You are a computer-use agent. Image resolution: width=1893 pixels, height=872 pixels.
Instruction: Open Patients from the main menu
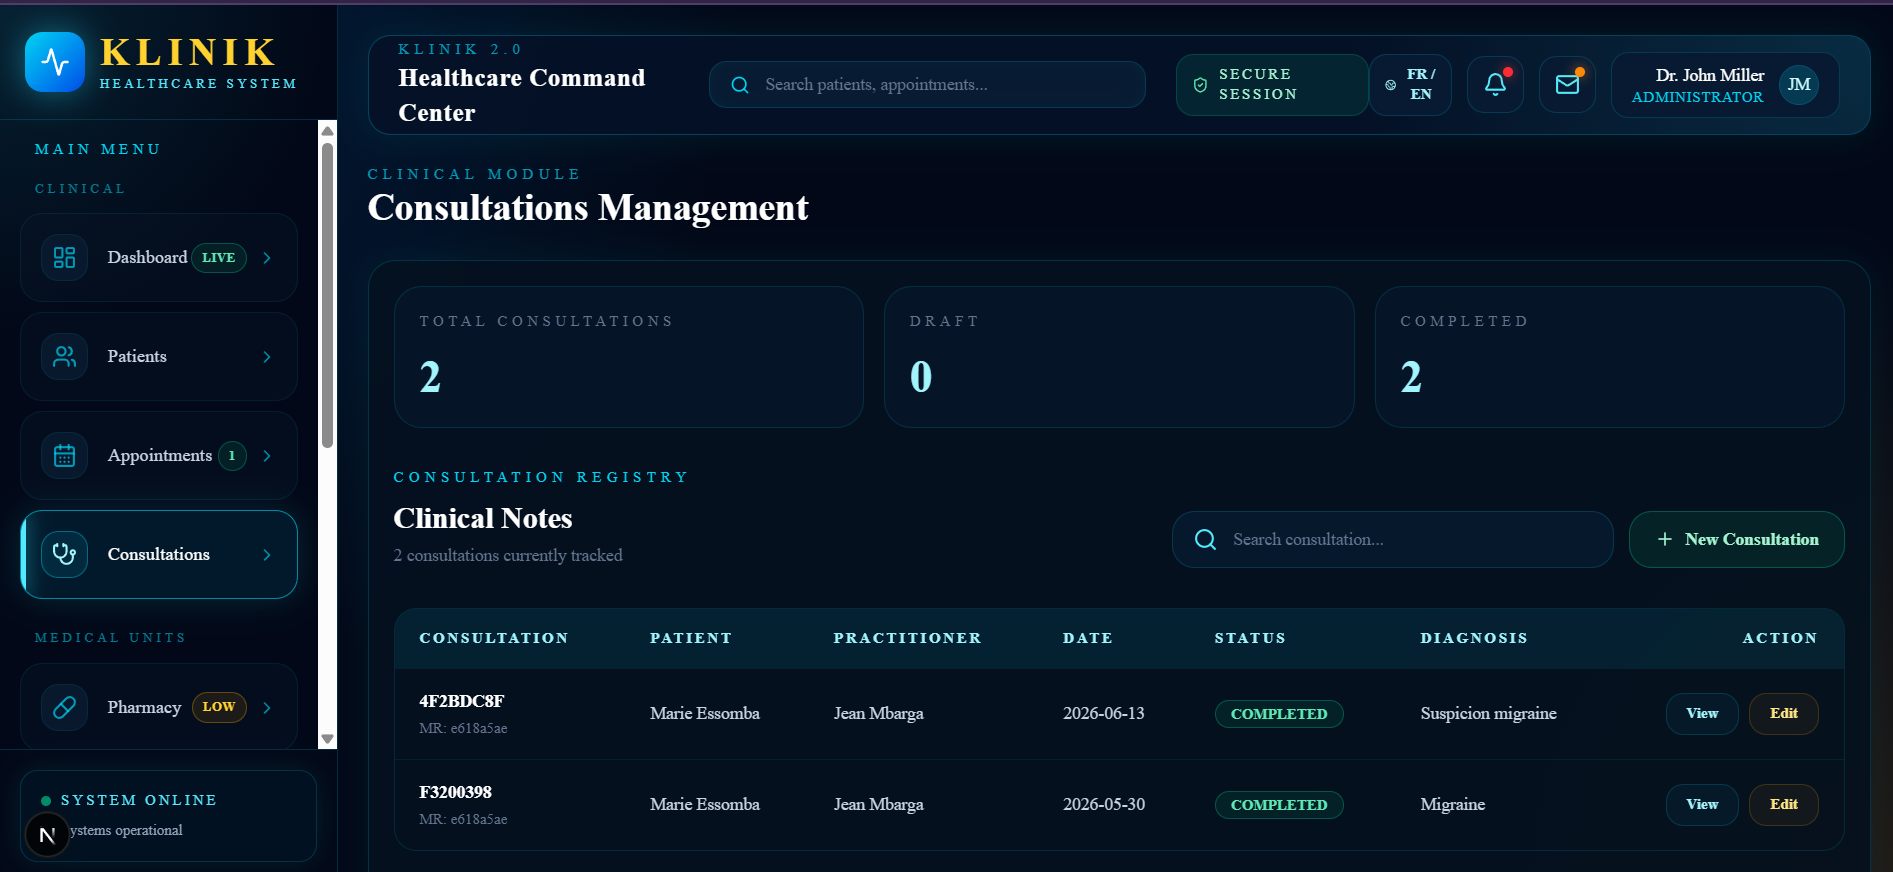pyautogui.click(x=159, y=357)
